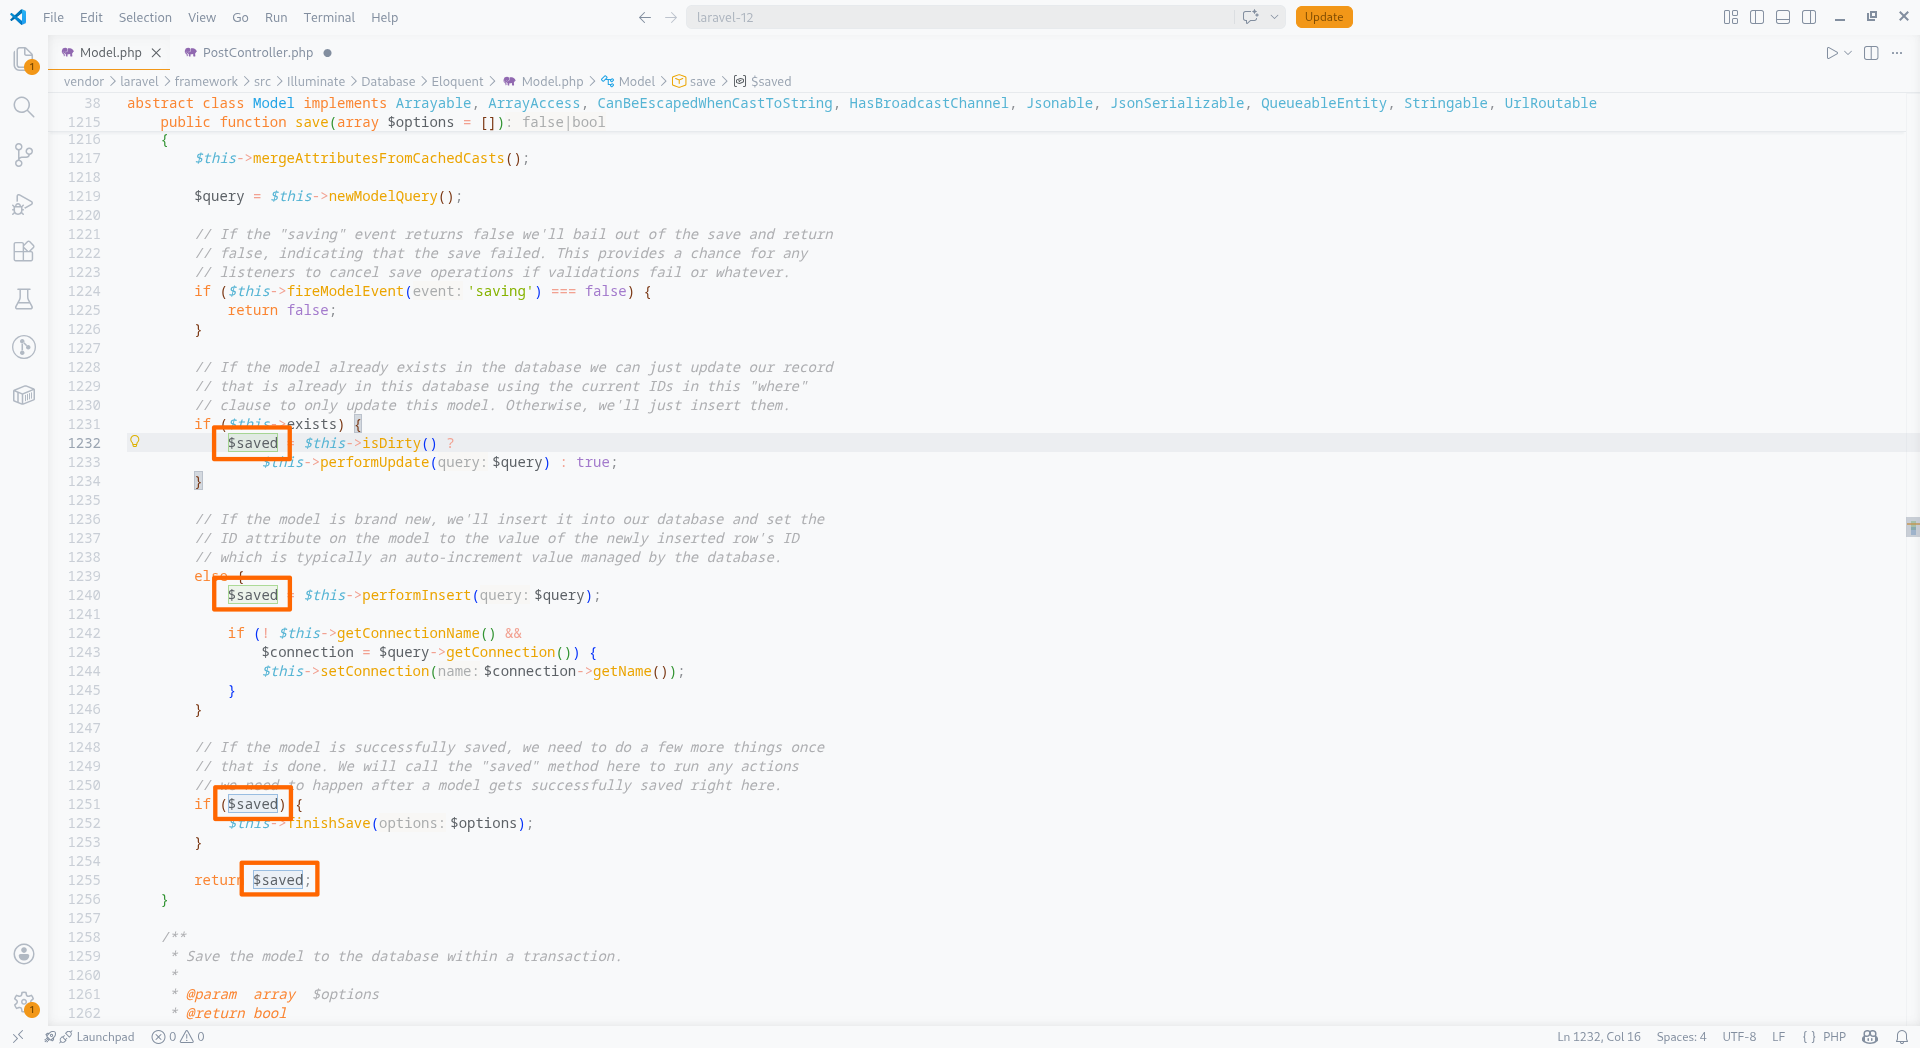
Task: Open the framework breadcrumb dropdown
Action: 206,82
